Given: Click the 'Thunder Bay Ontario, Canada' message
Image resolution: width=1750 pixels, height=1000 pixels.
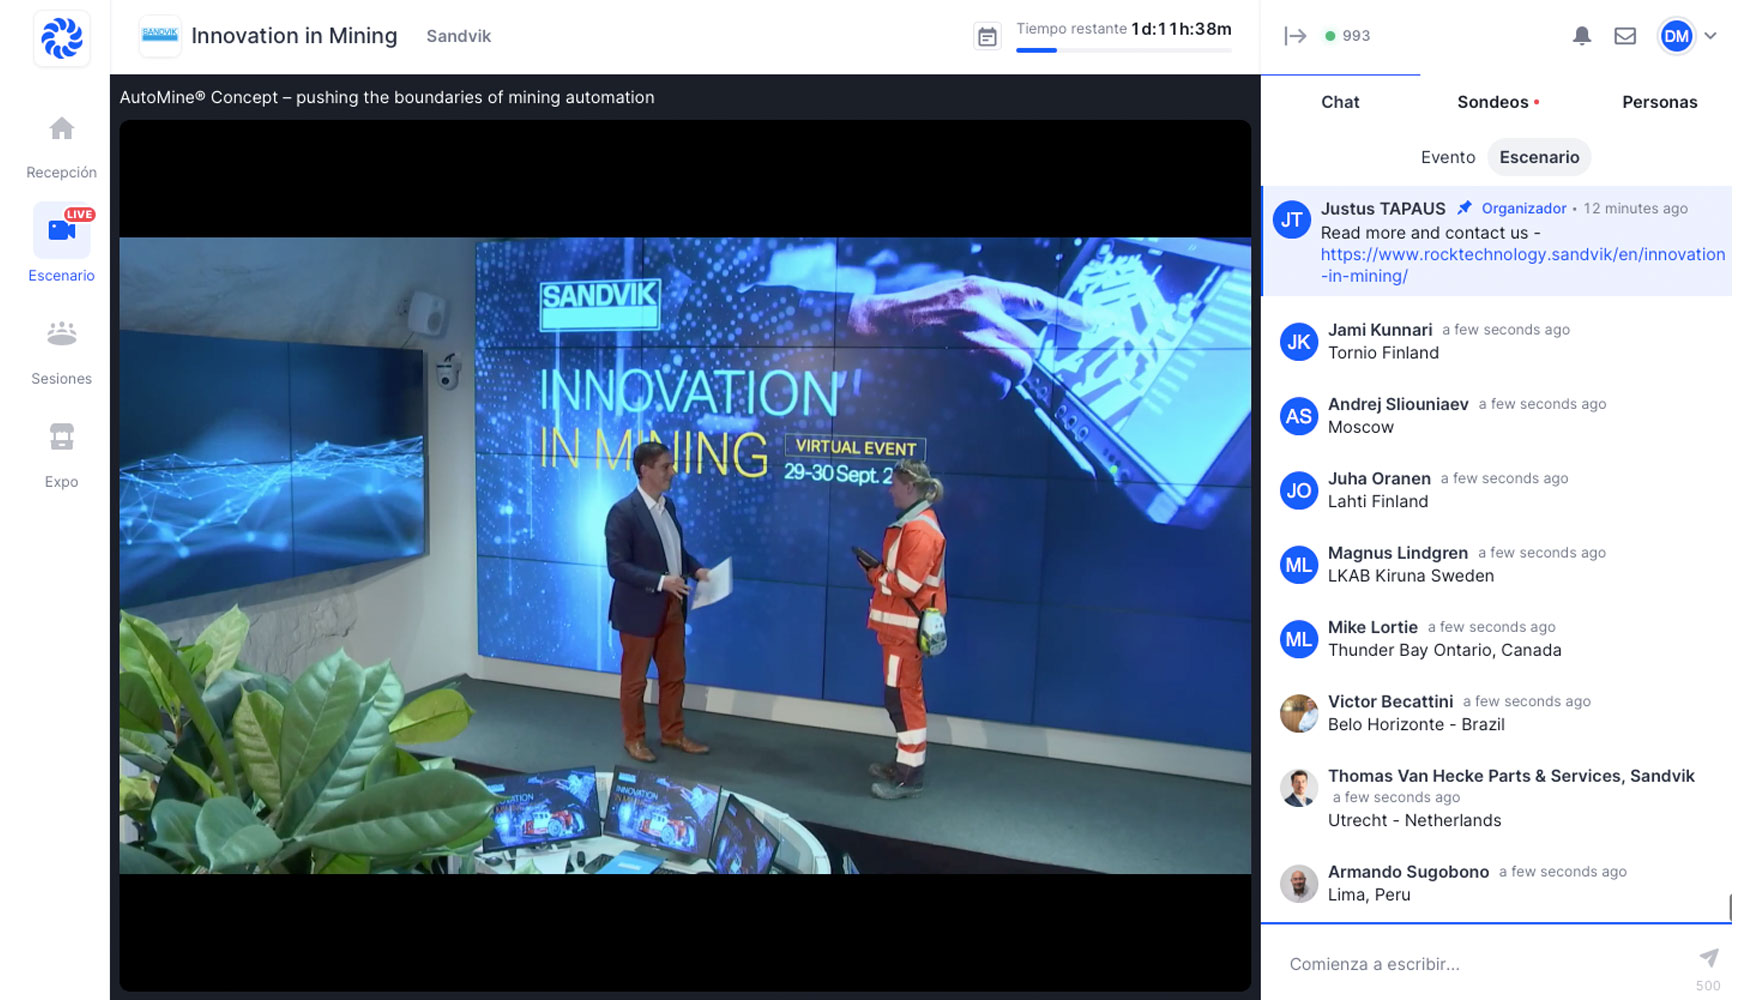Looking at the screenshot, I should coord(1444,650).
